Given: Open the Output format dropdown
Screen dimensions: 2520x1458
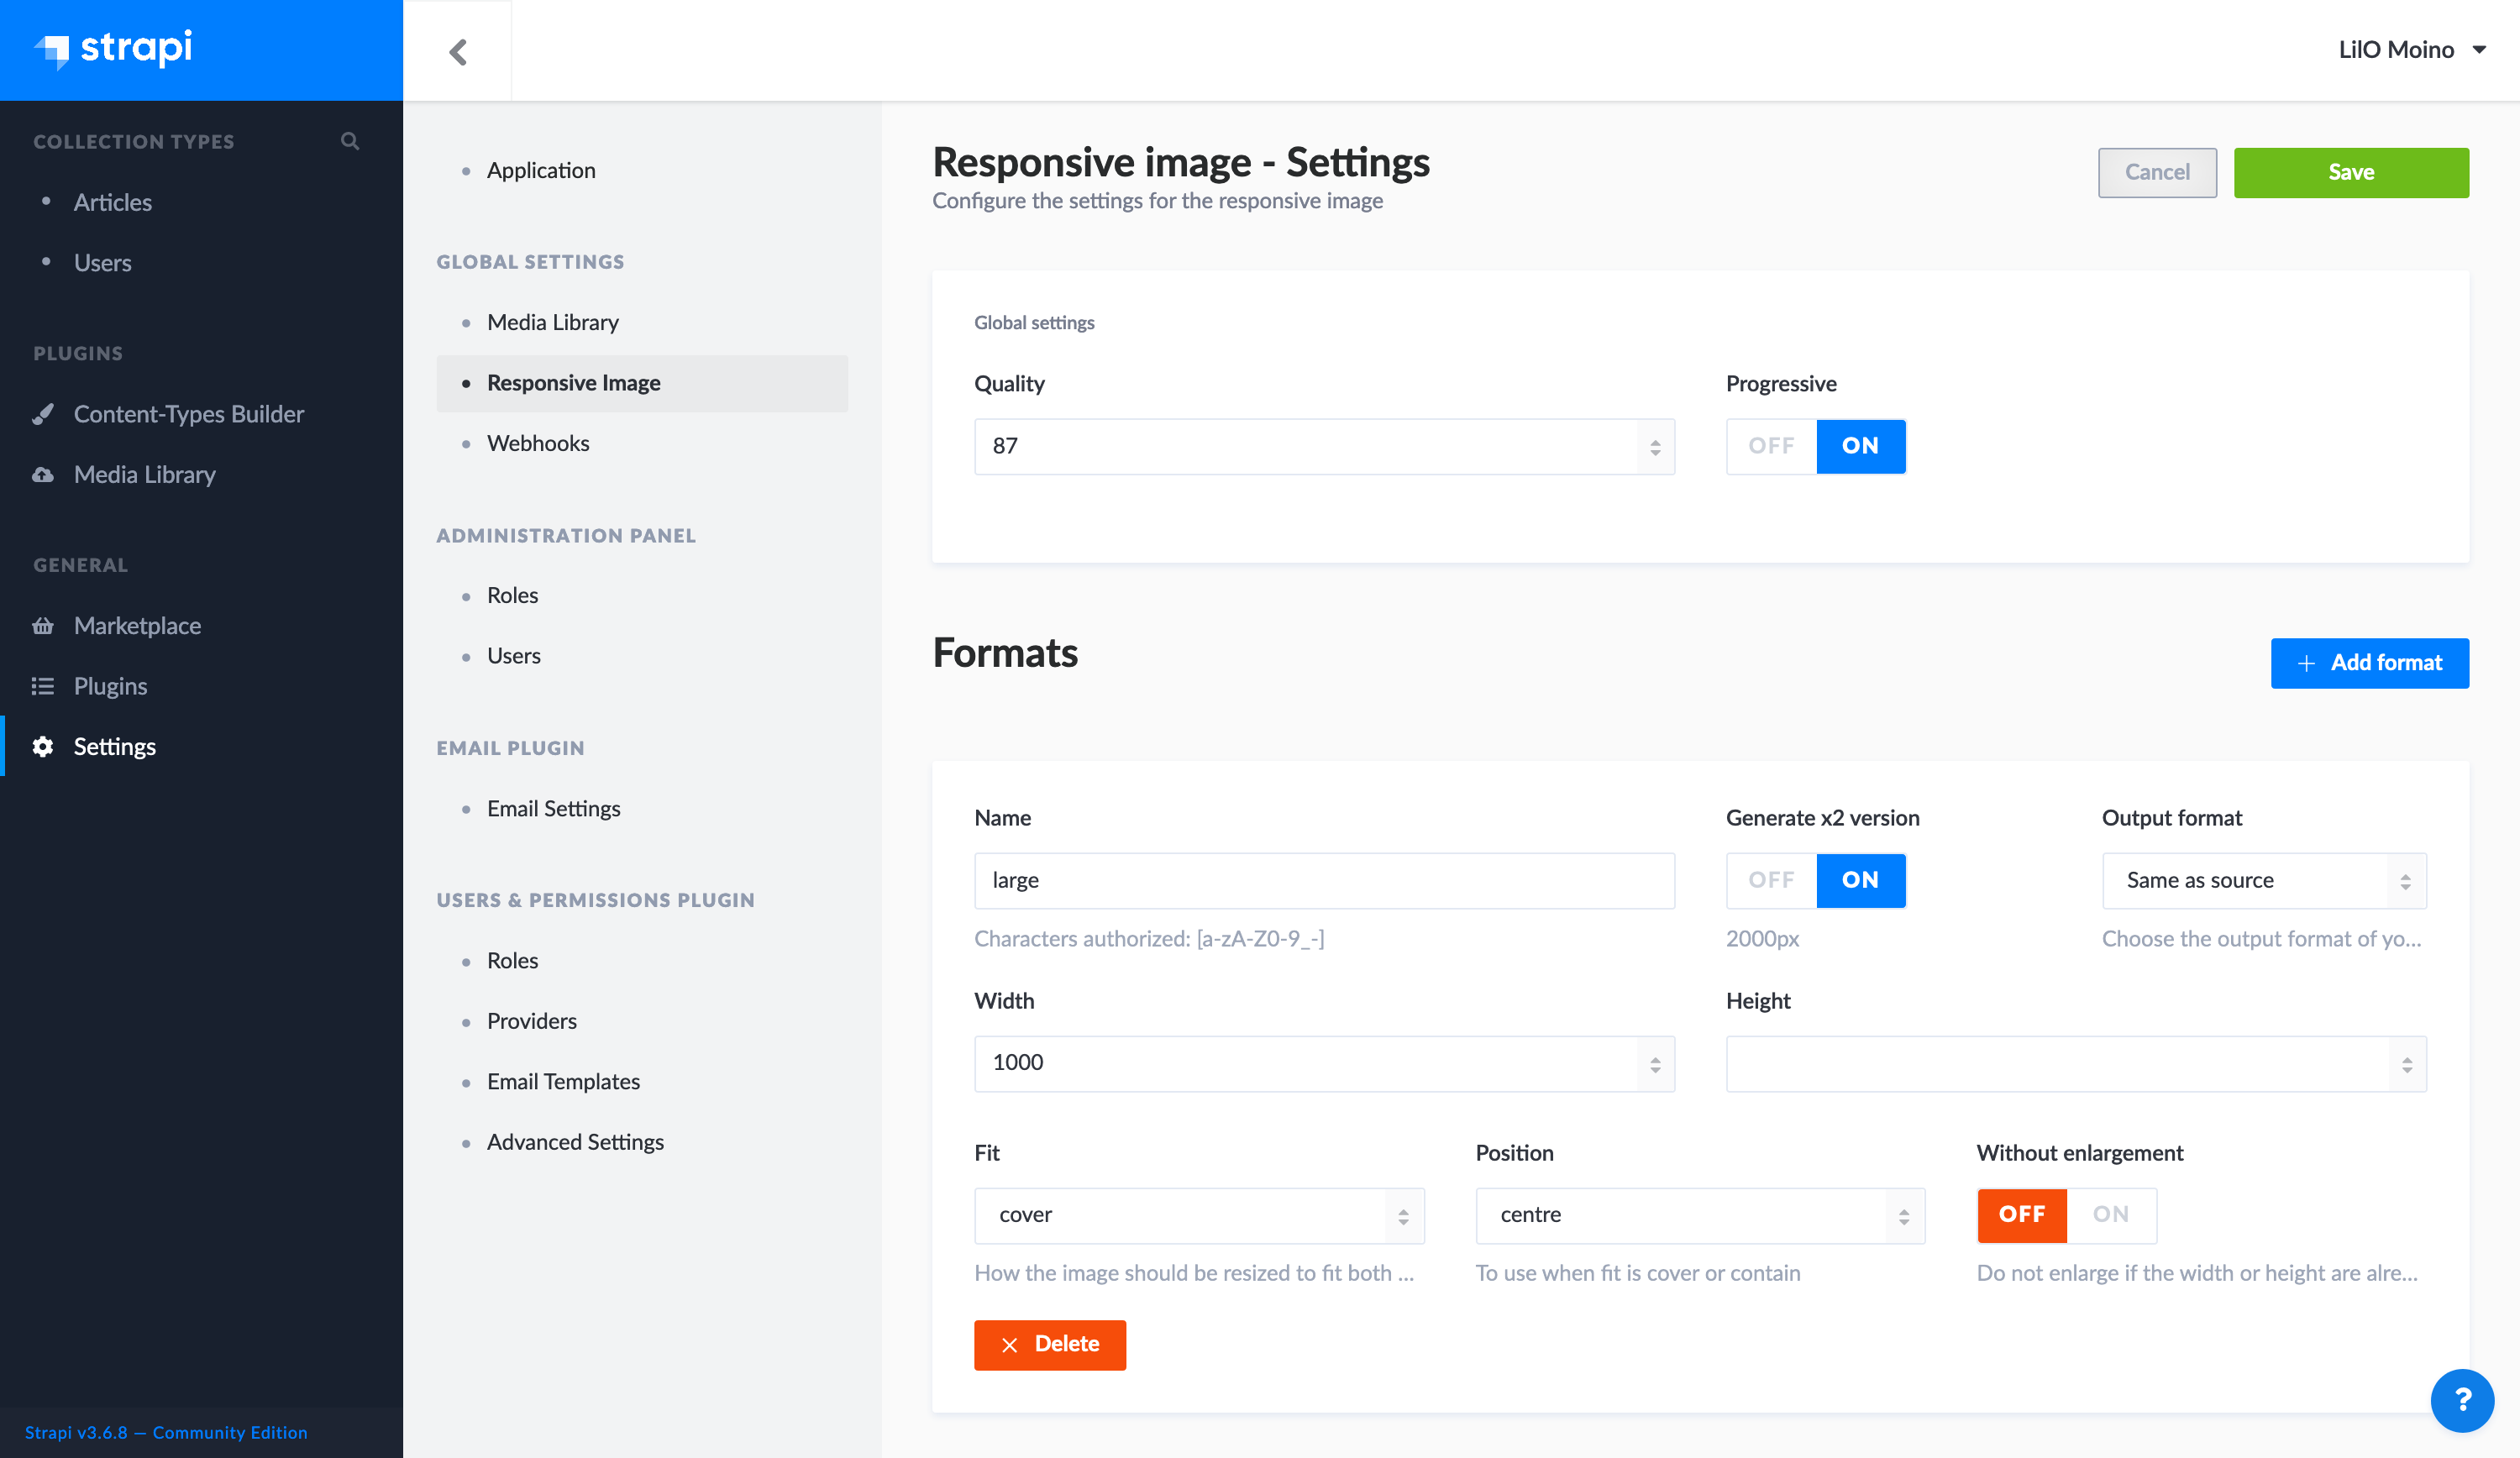Looking at the screenshot, I should coord(2263,880).
